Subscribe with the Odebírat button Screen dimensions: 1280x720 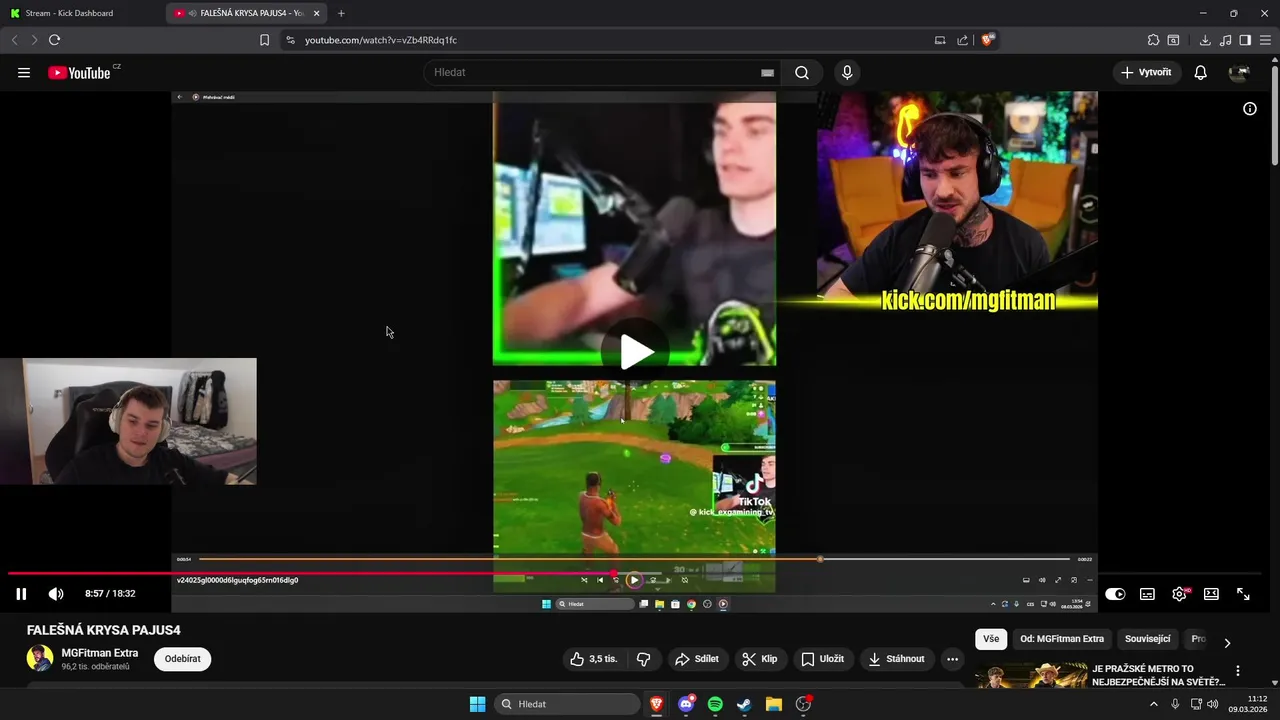click(x=182, y=659)
